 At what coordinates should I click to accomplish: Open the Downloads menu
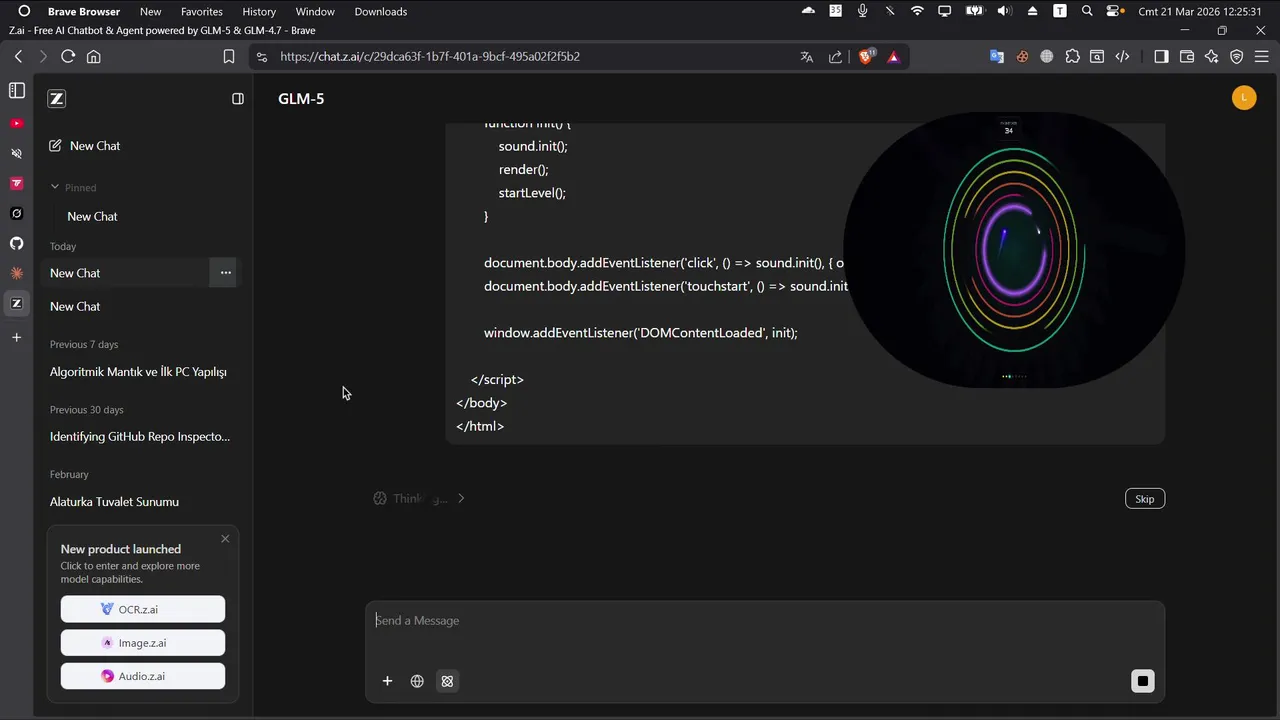pos(381,12)
